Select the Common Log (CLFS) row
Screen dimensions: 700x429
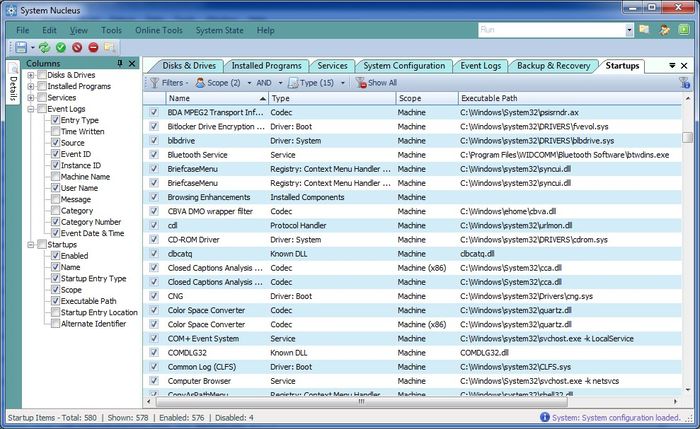pyautogui.click(x=412, y=367)
